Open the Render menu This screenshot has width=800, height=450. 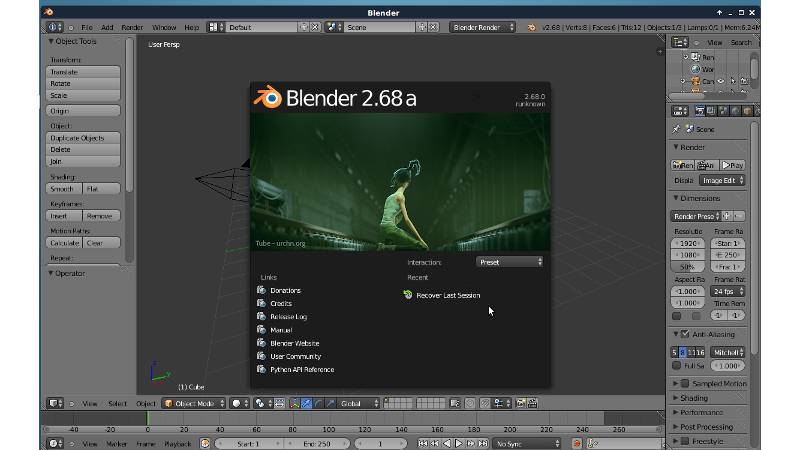pyautogui.click(x=132, y=27)
